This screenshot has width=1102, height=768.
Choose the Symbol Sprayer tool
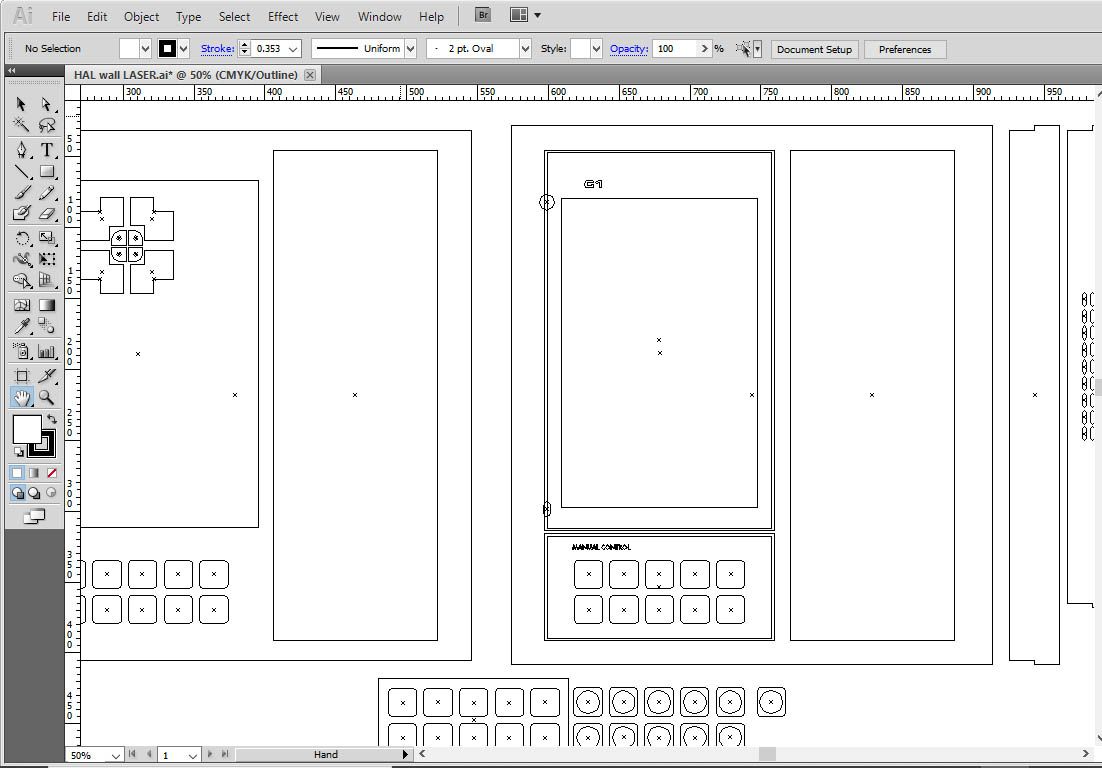[x=22, y=351]
